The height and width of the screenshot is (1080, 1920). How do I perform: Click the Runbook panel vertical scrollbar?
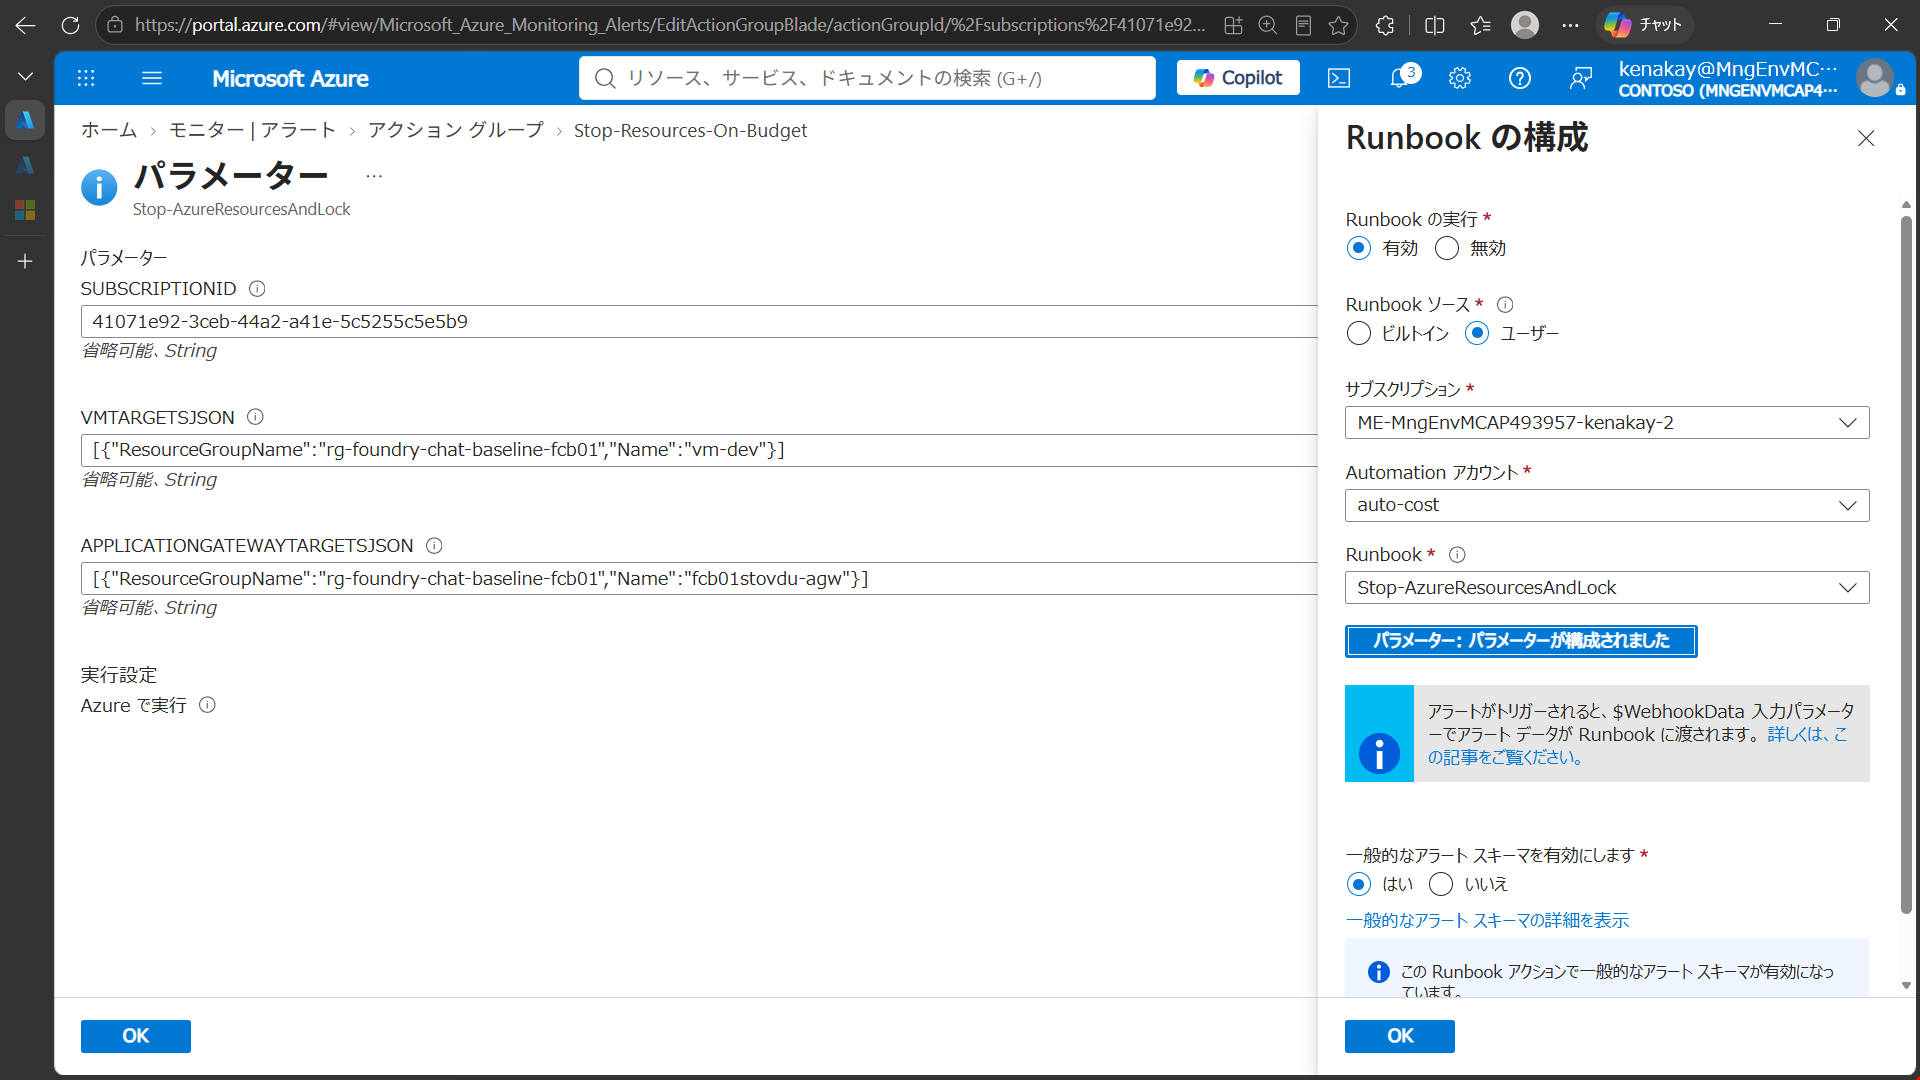point(1906,565)
